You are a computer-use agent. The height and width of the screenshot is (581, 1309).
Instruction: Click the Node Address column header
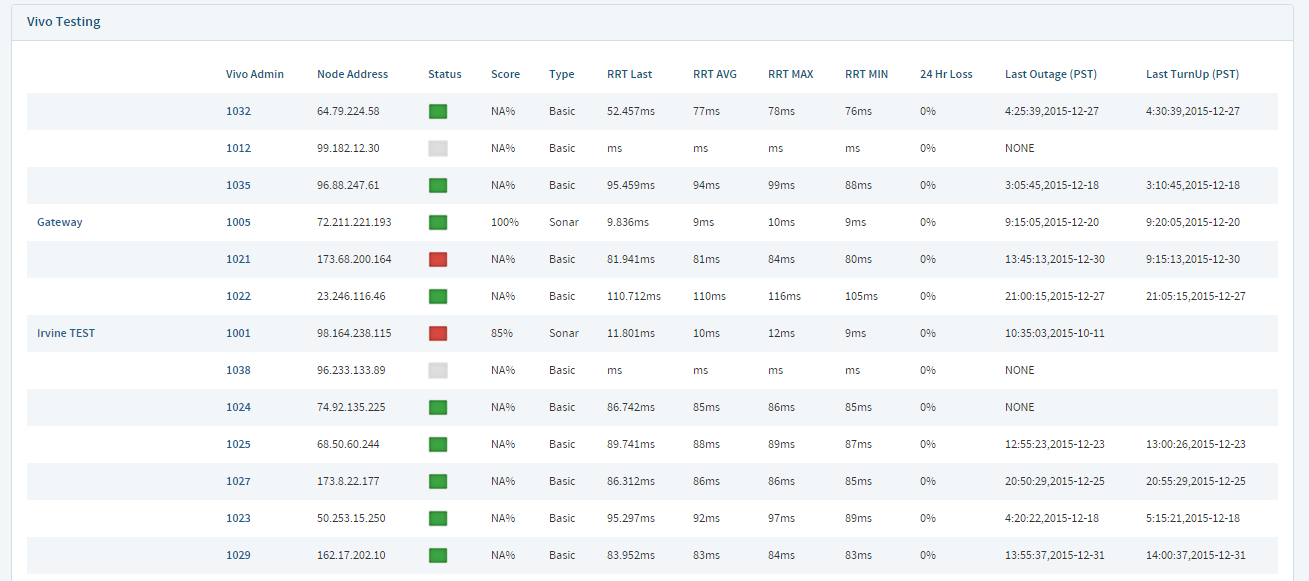(x=352, y=74)
